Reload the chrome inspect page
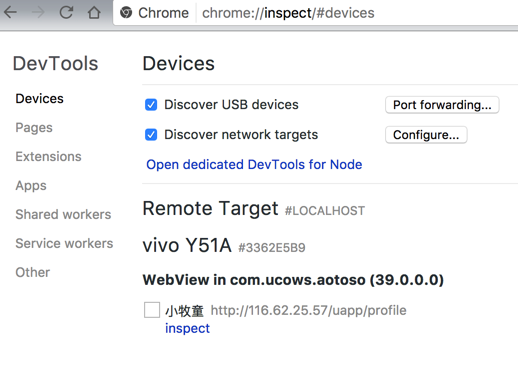The height and width of the screenshot is (372, 518). 66,13
